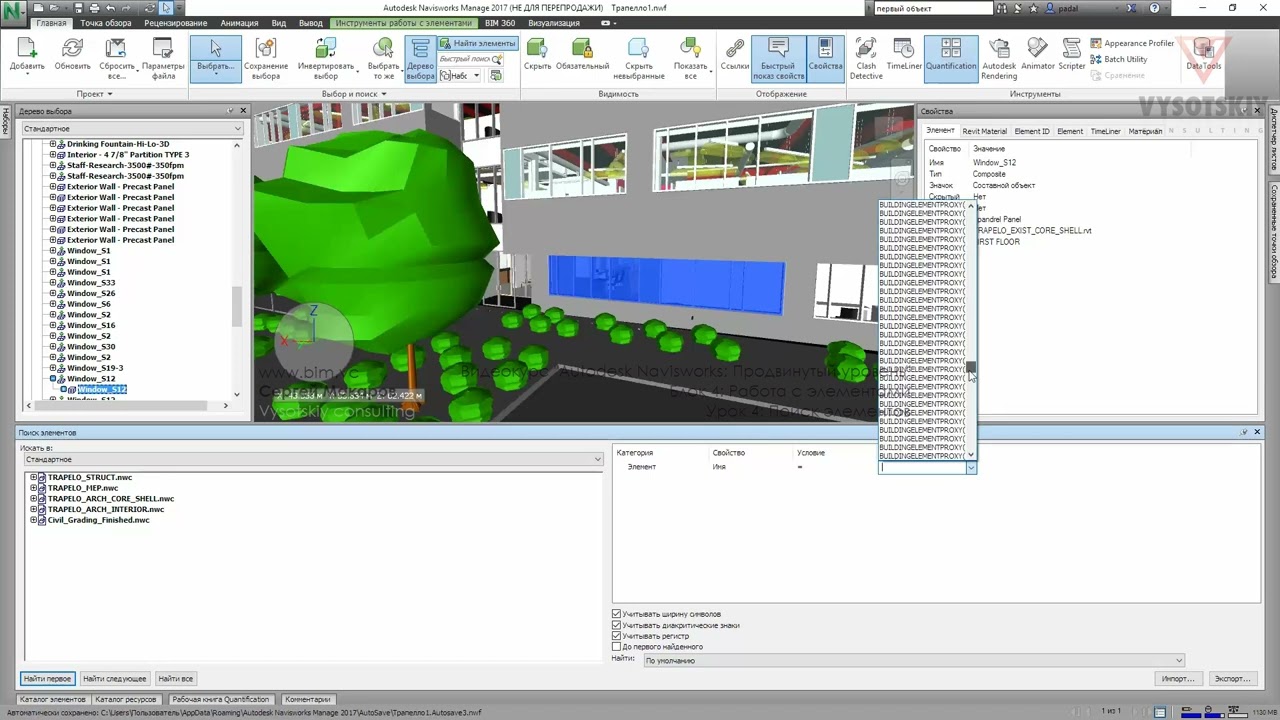Toggle Быстрый показ свойств
Viewport: 1280px width, 720px height.
point(777,59)
